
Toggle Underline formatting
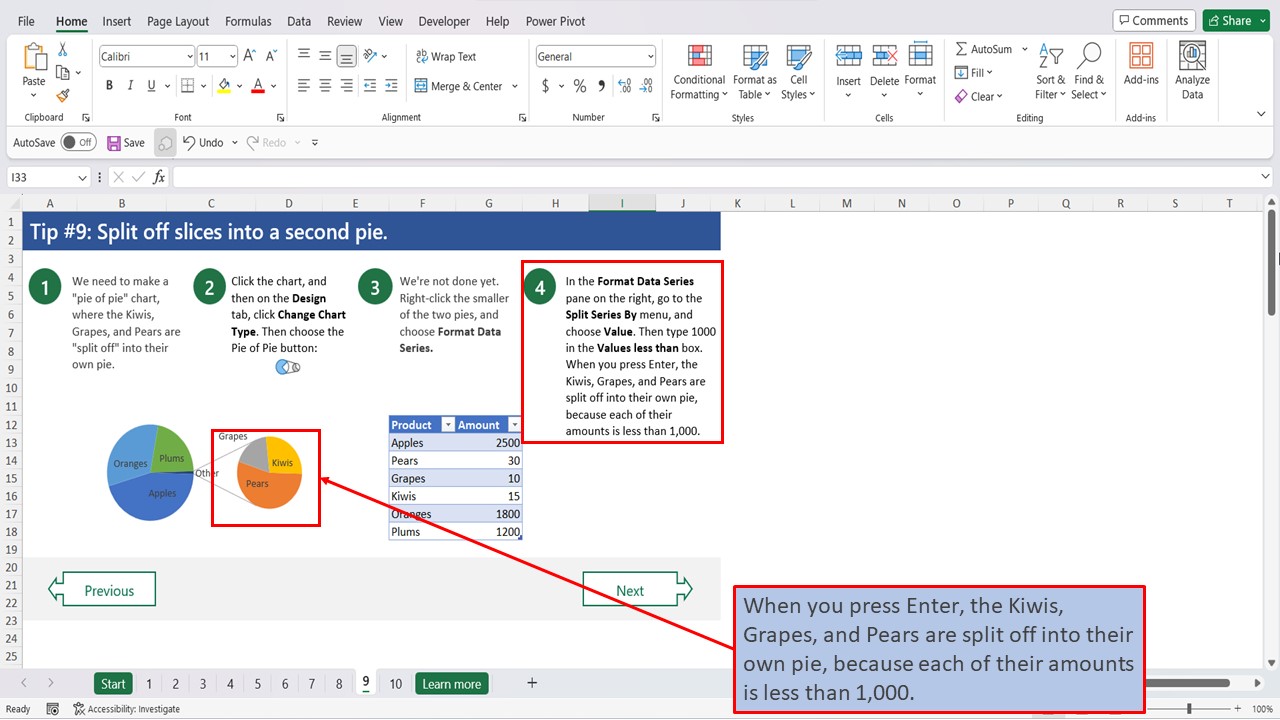click(153, 86)
